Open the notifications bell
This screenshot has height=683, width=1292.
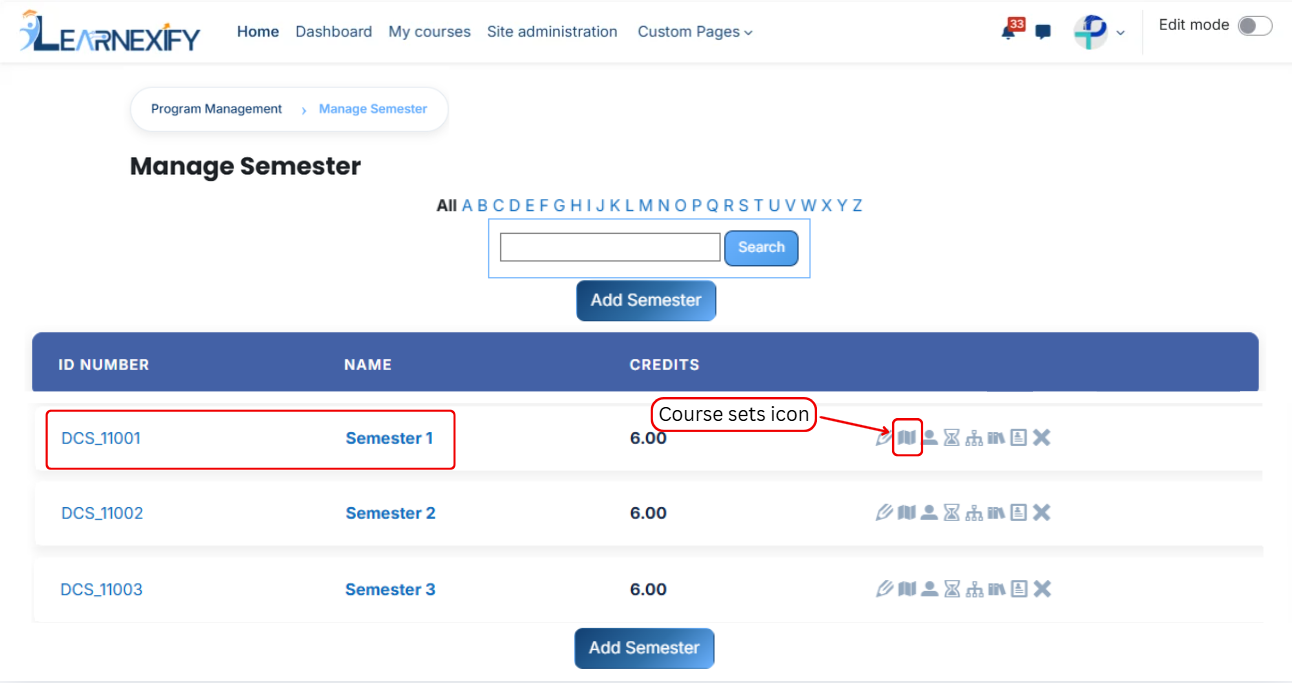click(1009, 31)
